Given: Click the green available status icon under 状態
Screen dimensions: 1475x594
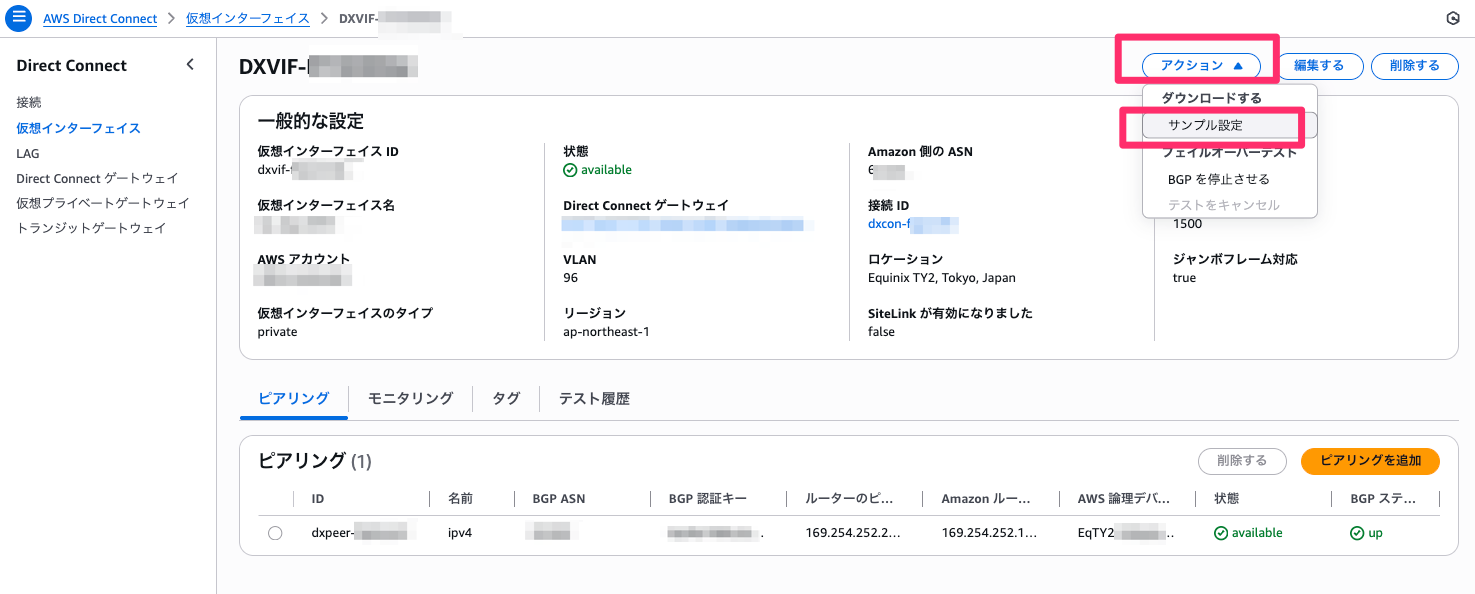Looking at the screenshot, I should [570, 170].
